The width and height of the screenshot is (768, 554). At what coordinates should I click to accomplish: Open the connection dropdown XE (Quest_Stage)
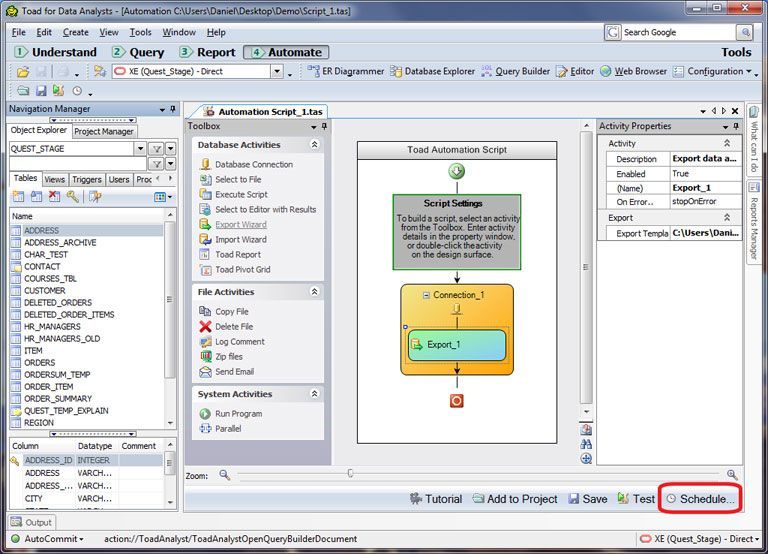pyautogui.click(x=277, y=72)
